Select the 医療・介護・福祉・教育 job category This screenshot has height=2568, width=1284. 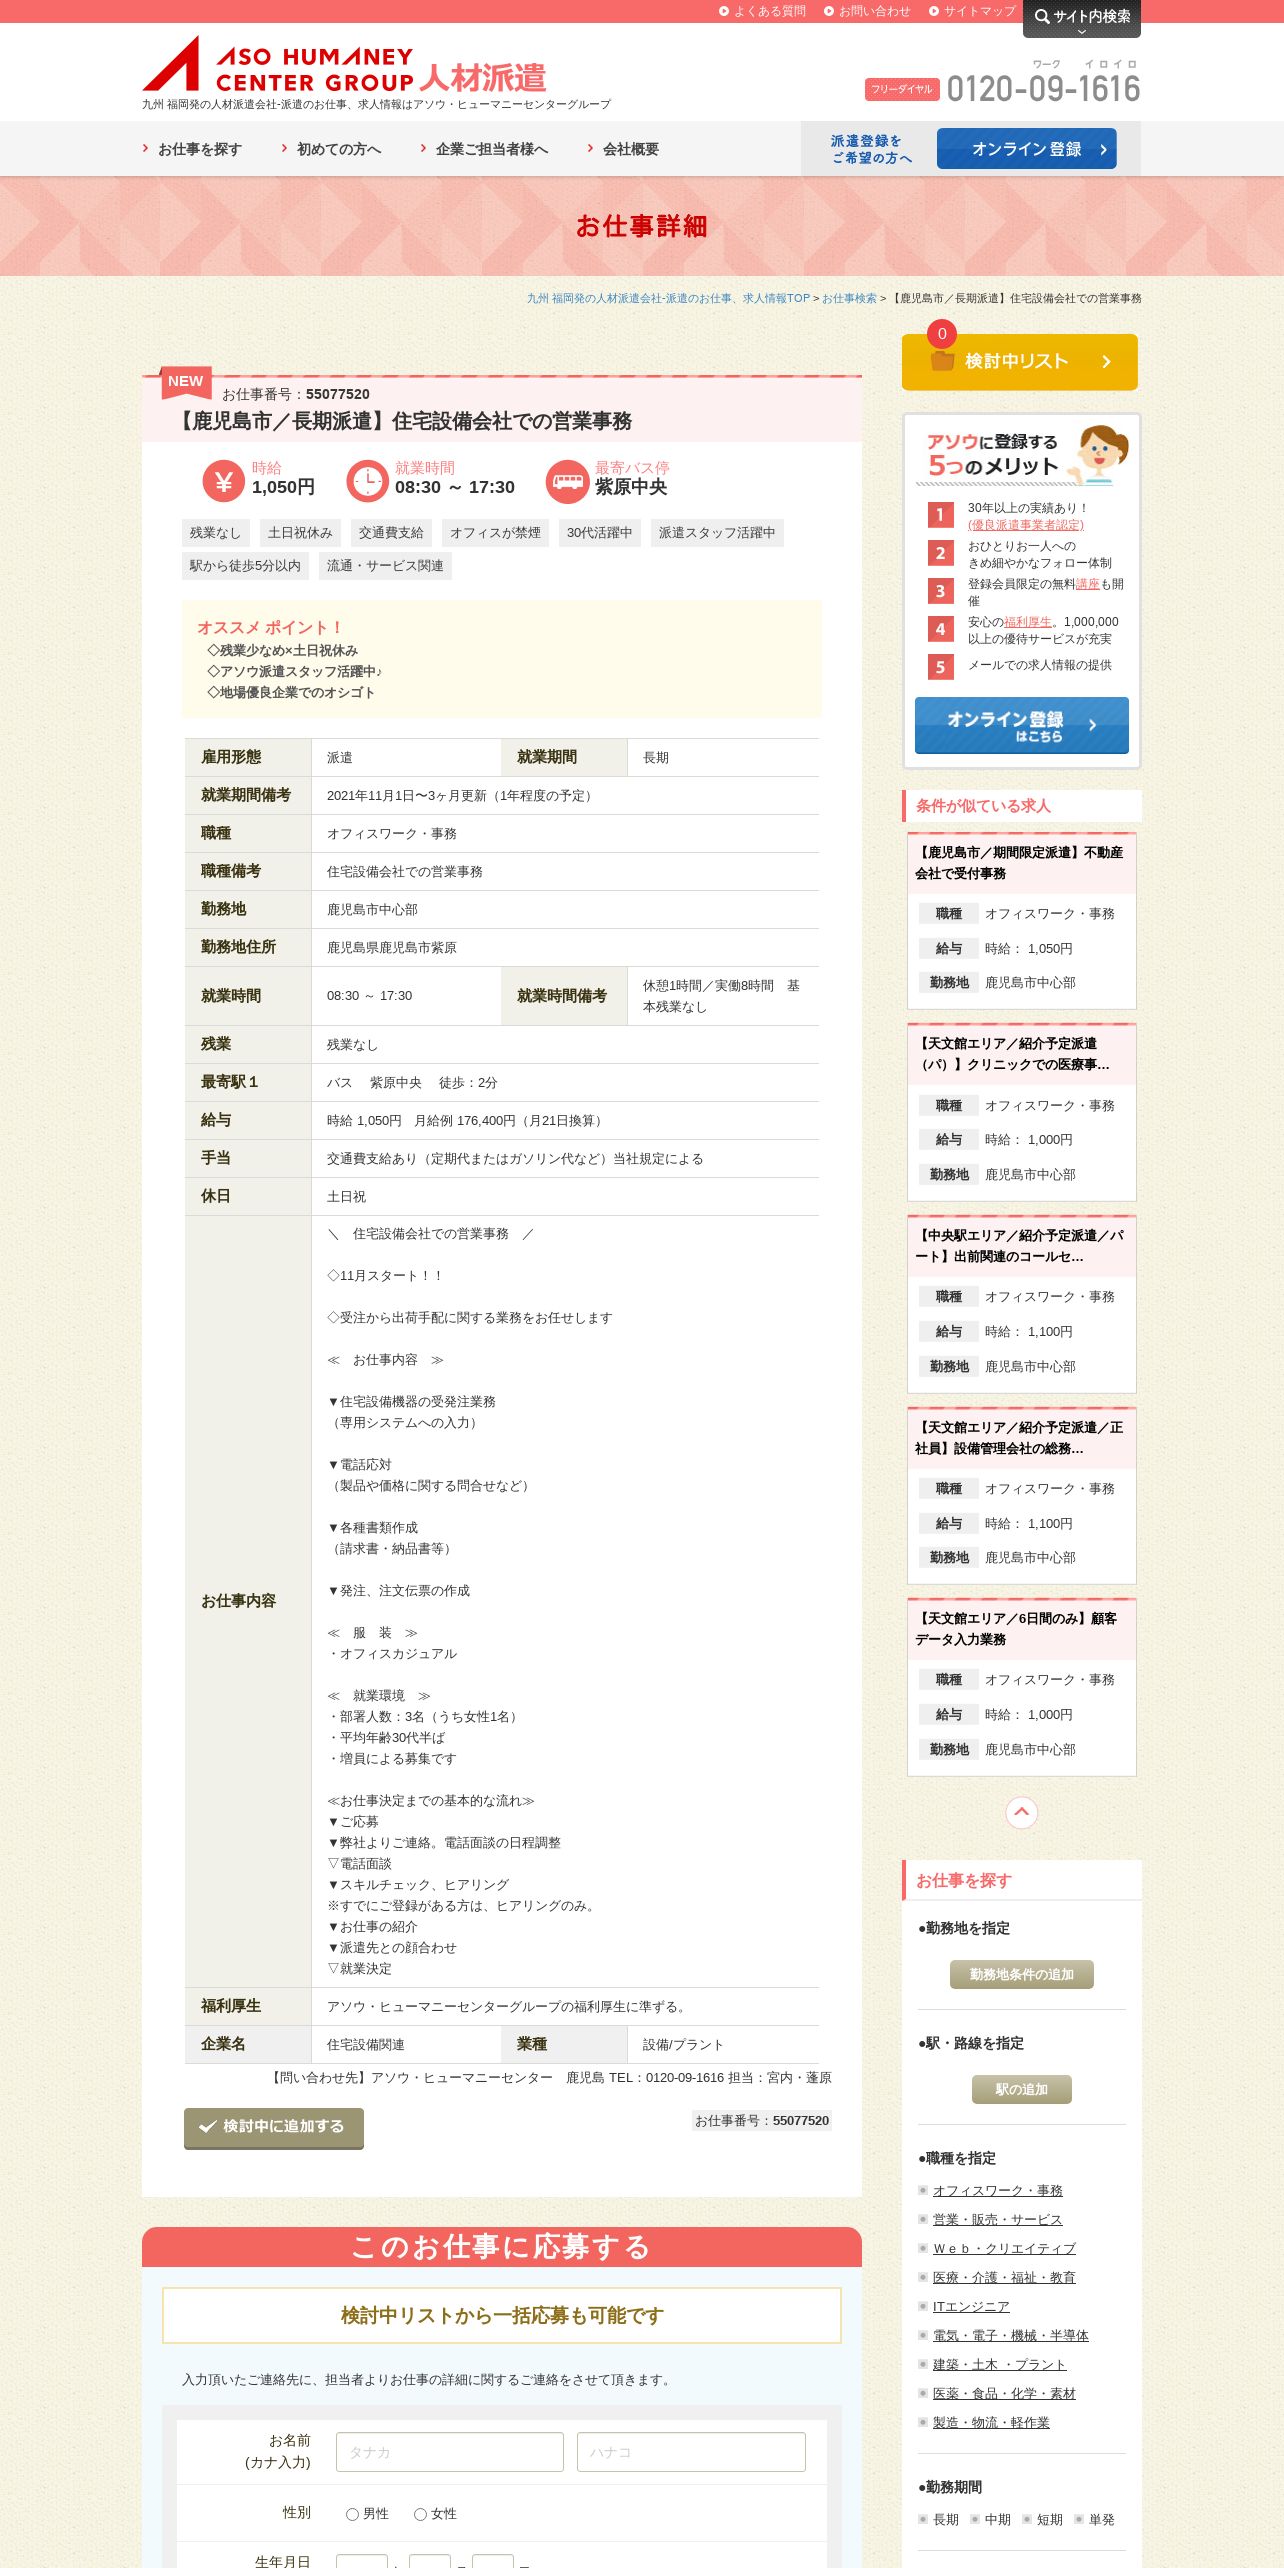(1004, 2277)
